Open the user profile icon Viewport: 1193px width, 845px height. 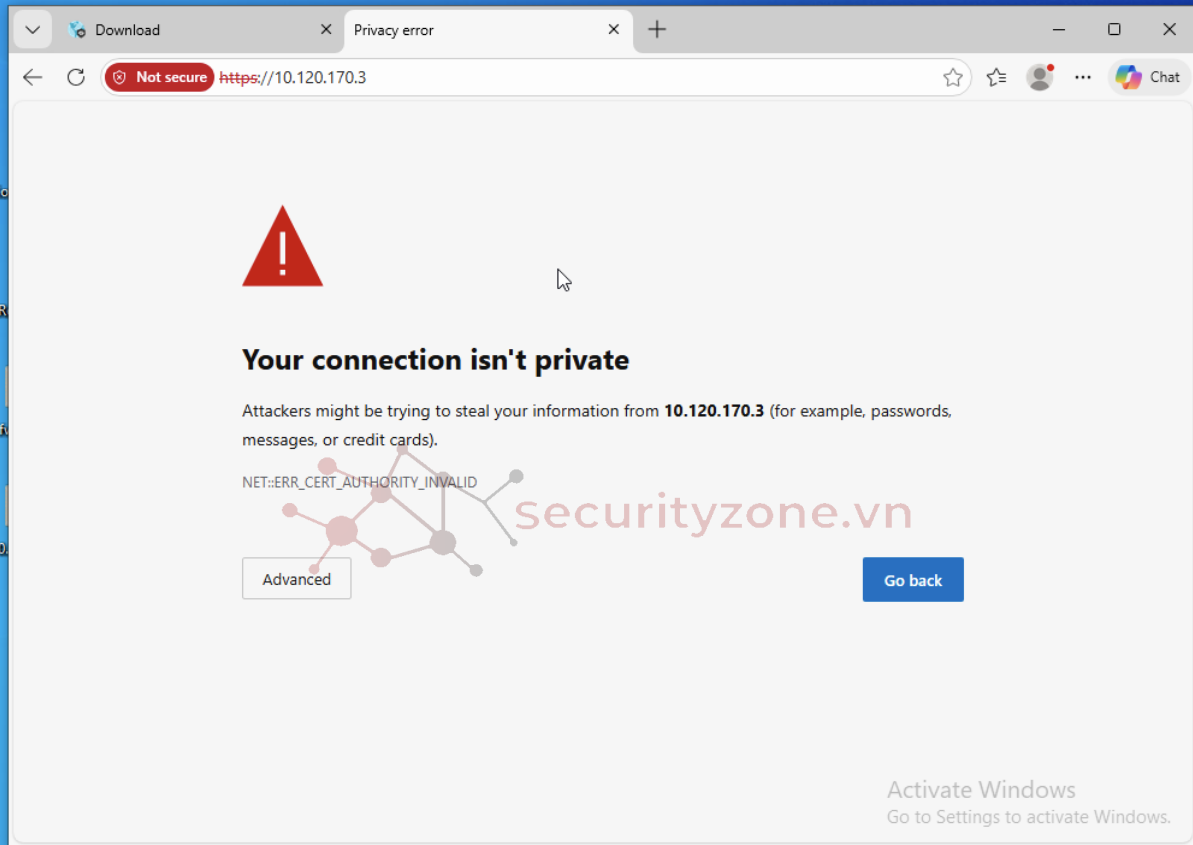tap(1040, 77)
